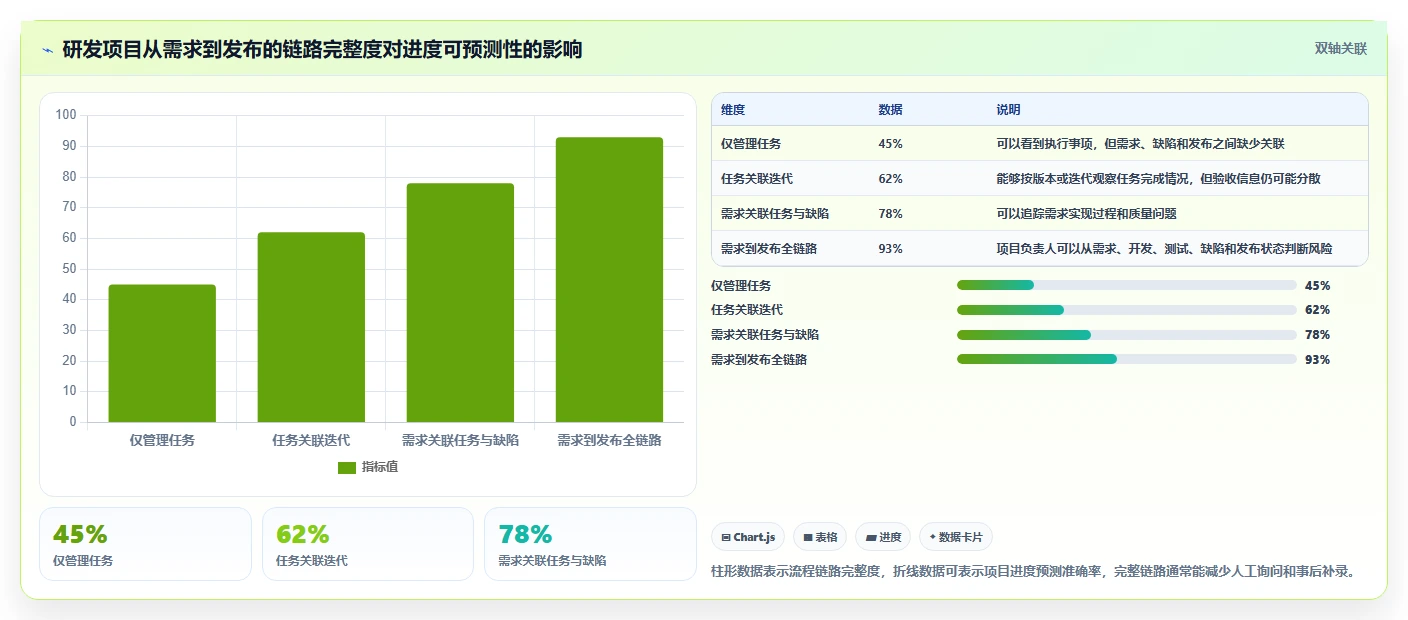Viewport: 1408px width, 620px height.
Task: Click x-axis label 仅管理任务
Action: (162, 440)
